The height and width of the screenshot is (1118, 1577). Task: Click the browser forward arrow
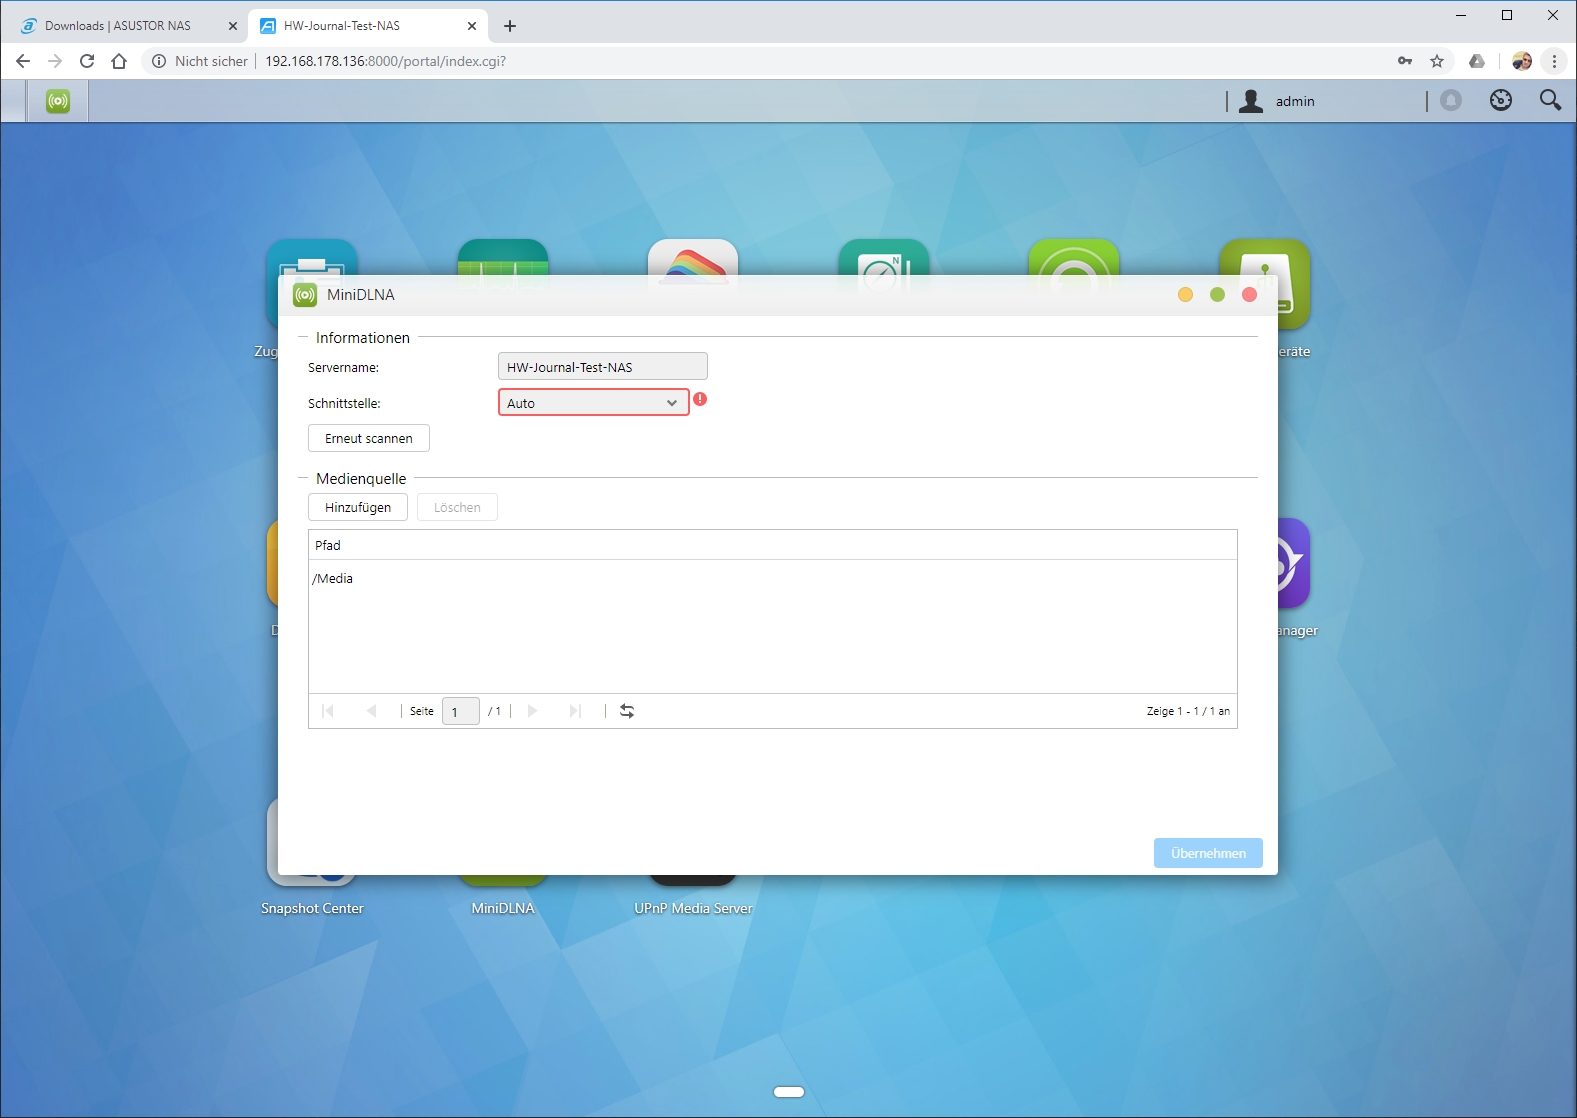pyautogui.click(x=55, y=61)
